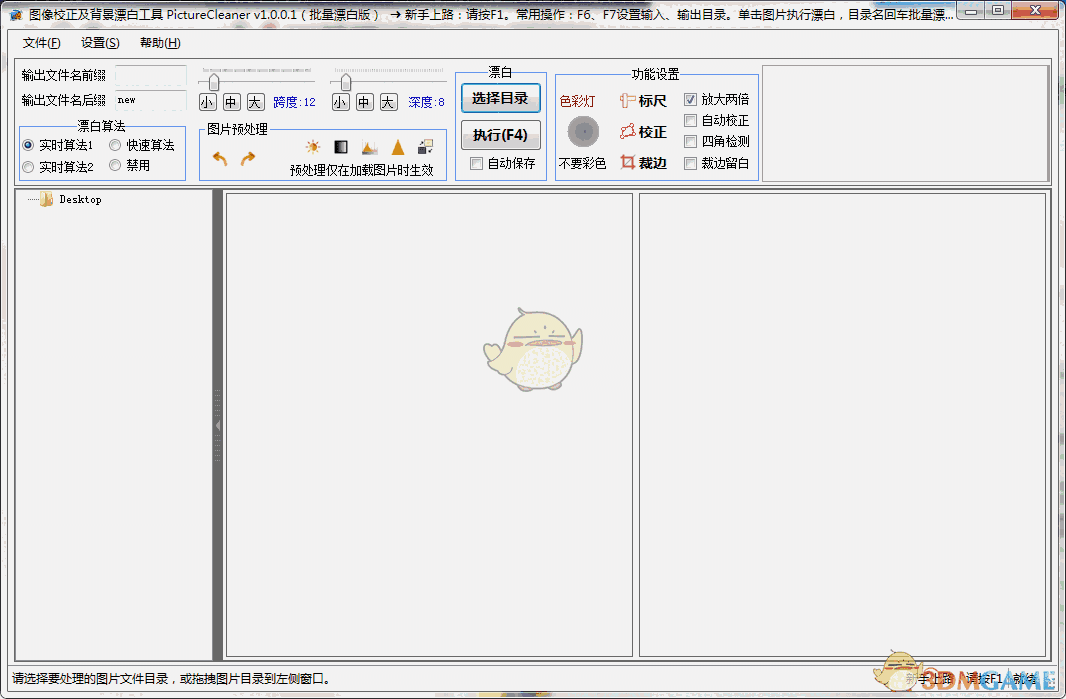
Task: Select the orange triangle sharpen icon
Action: point(397,146)
